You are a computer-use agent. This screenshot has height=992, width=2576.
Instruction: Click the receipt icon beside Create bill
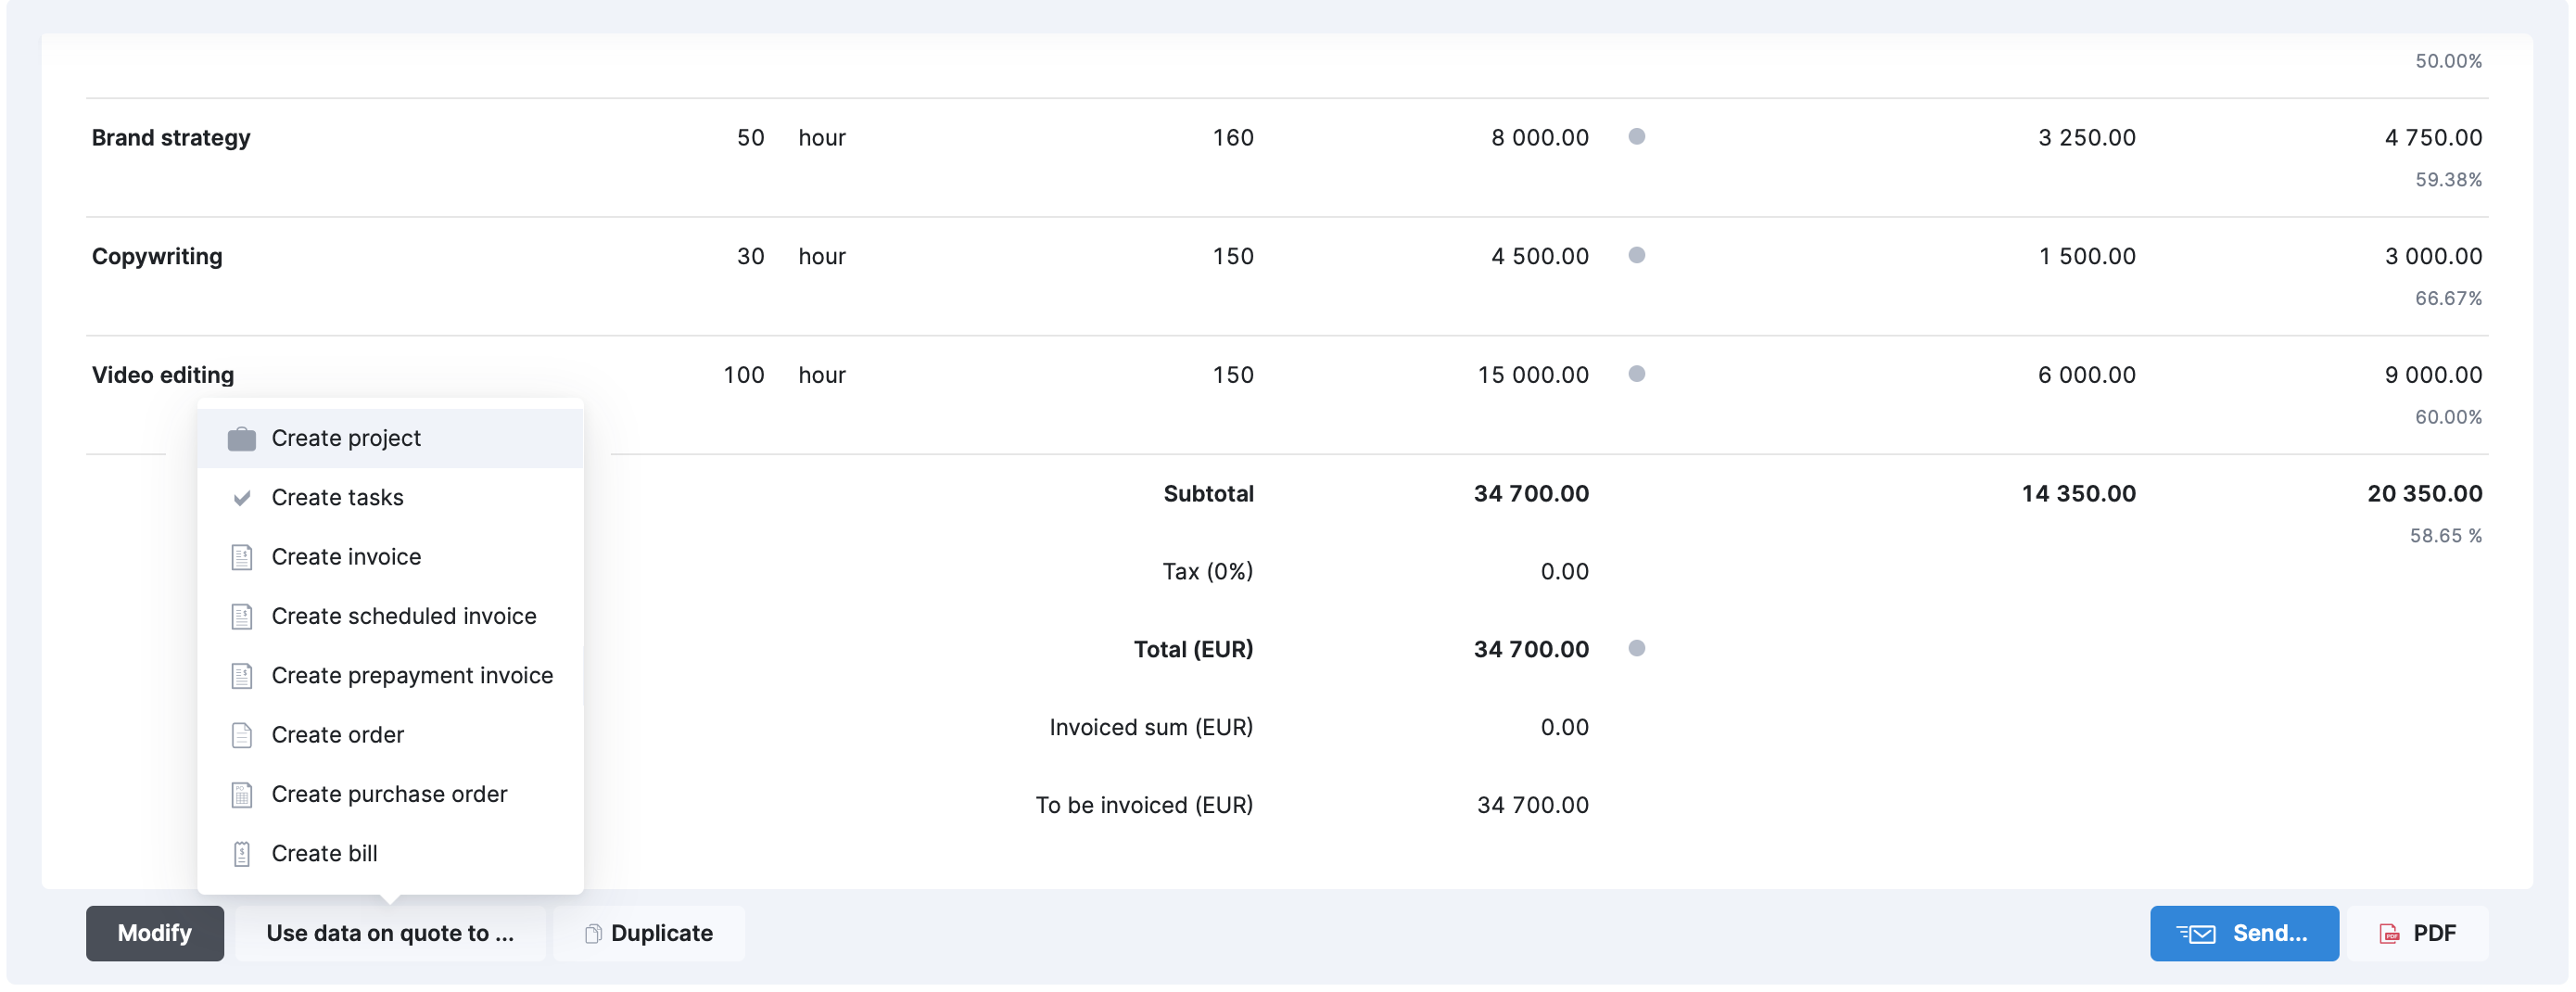pos(242,854)
